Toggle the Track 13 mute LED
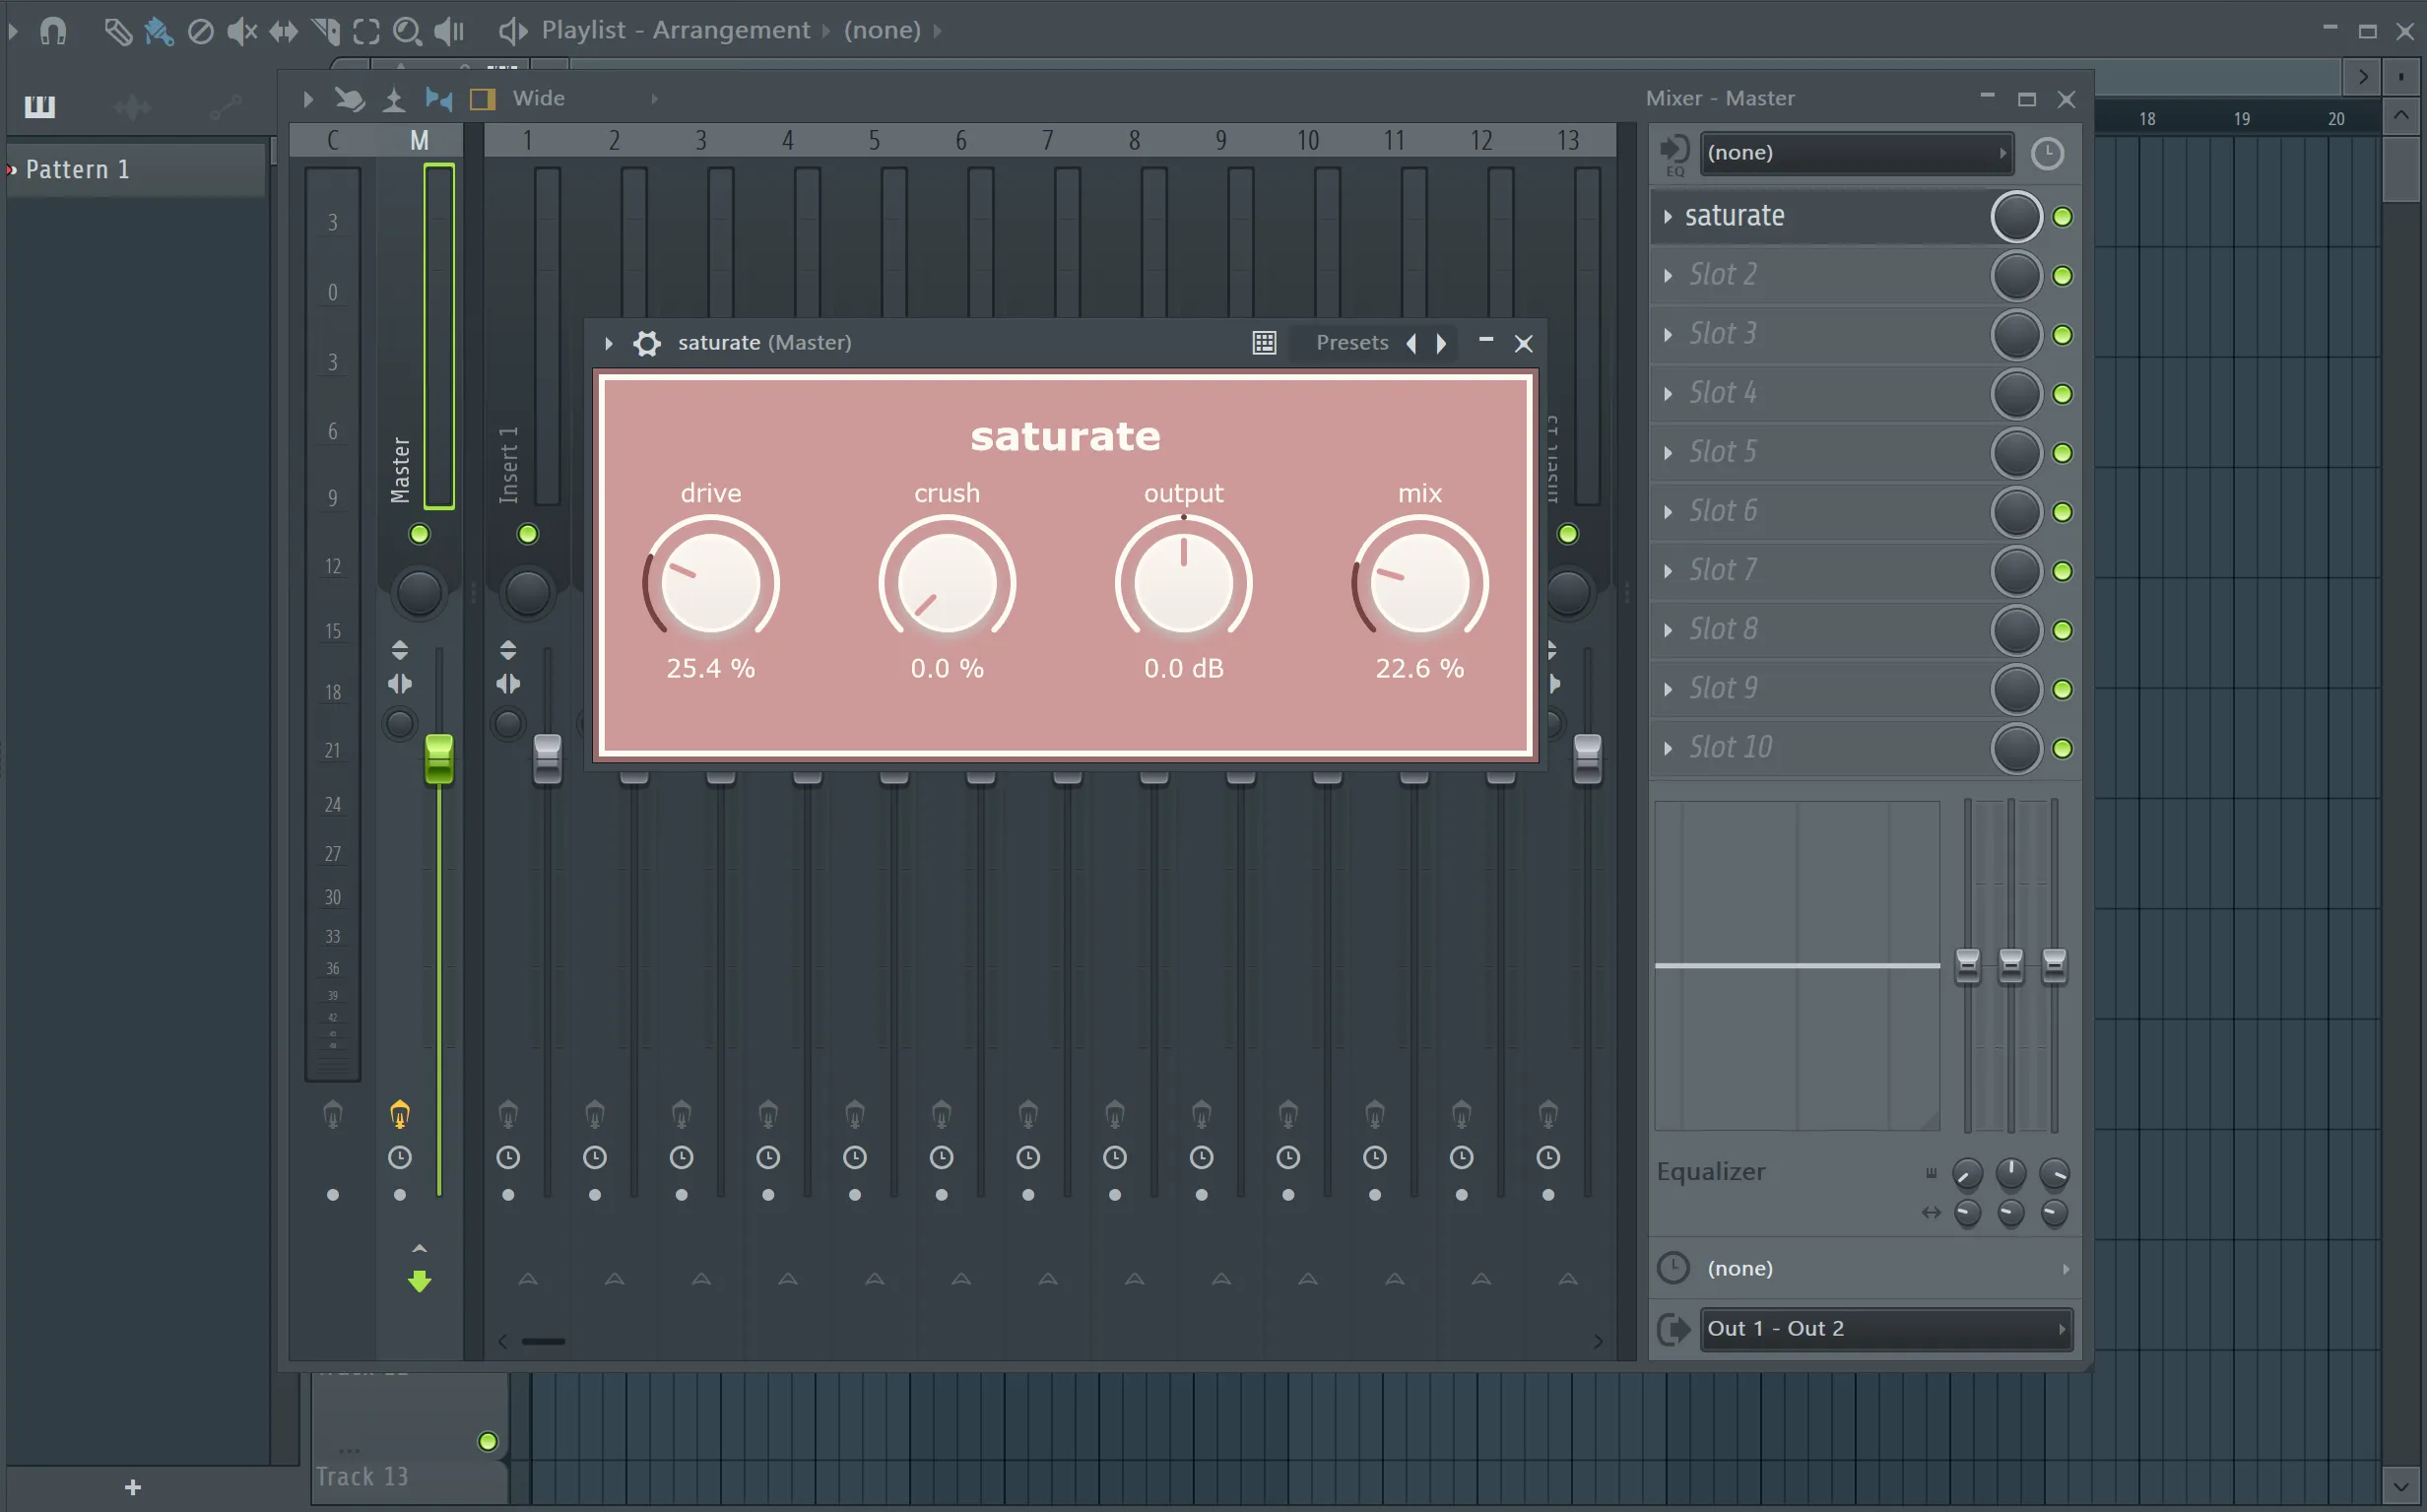Viewport: 2427px width, 1512px height. [x=488, y=1441]
